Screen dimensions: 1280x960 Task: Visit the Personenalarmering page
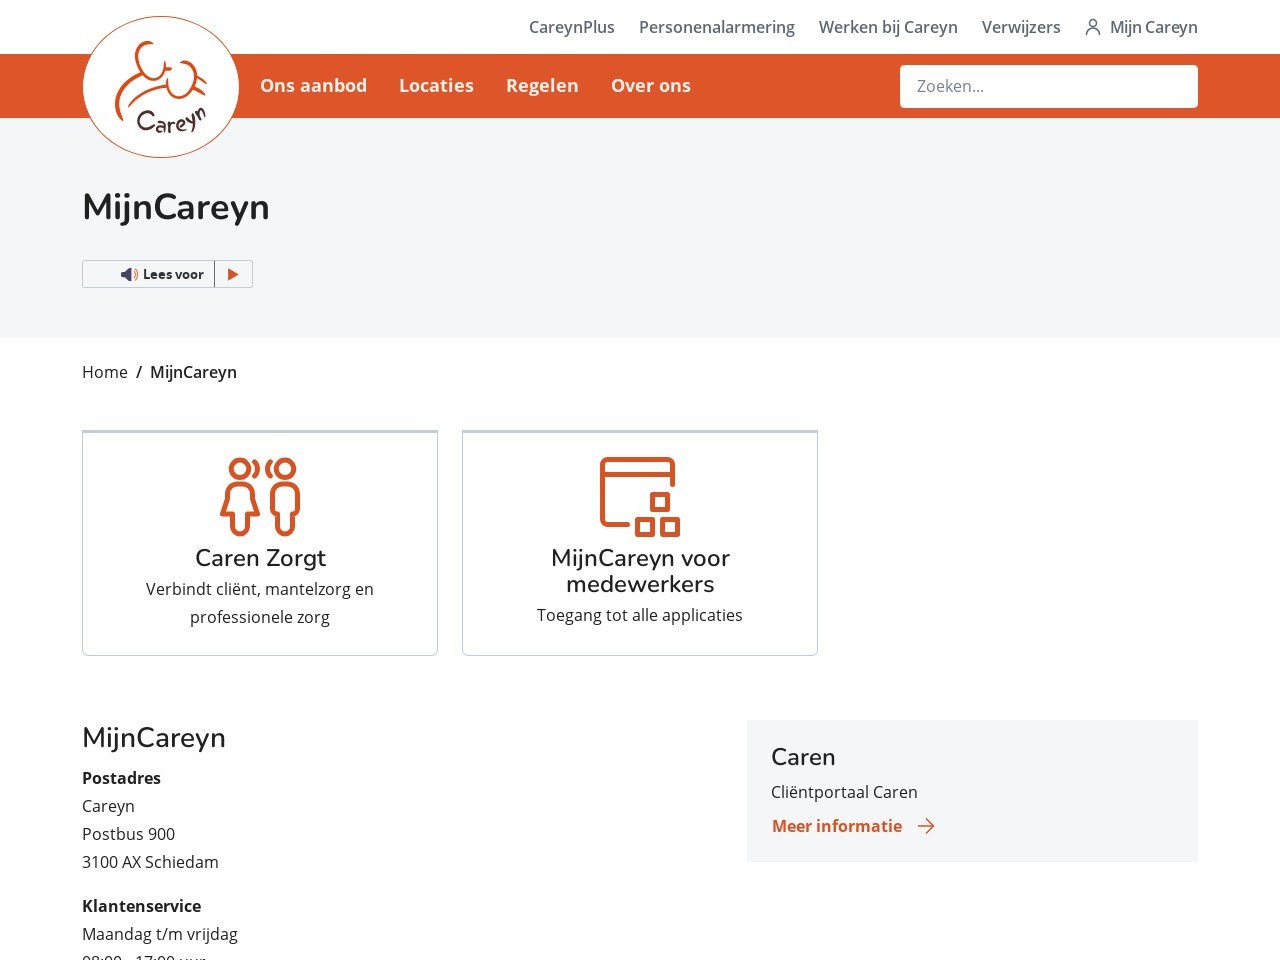(716, 27)
